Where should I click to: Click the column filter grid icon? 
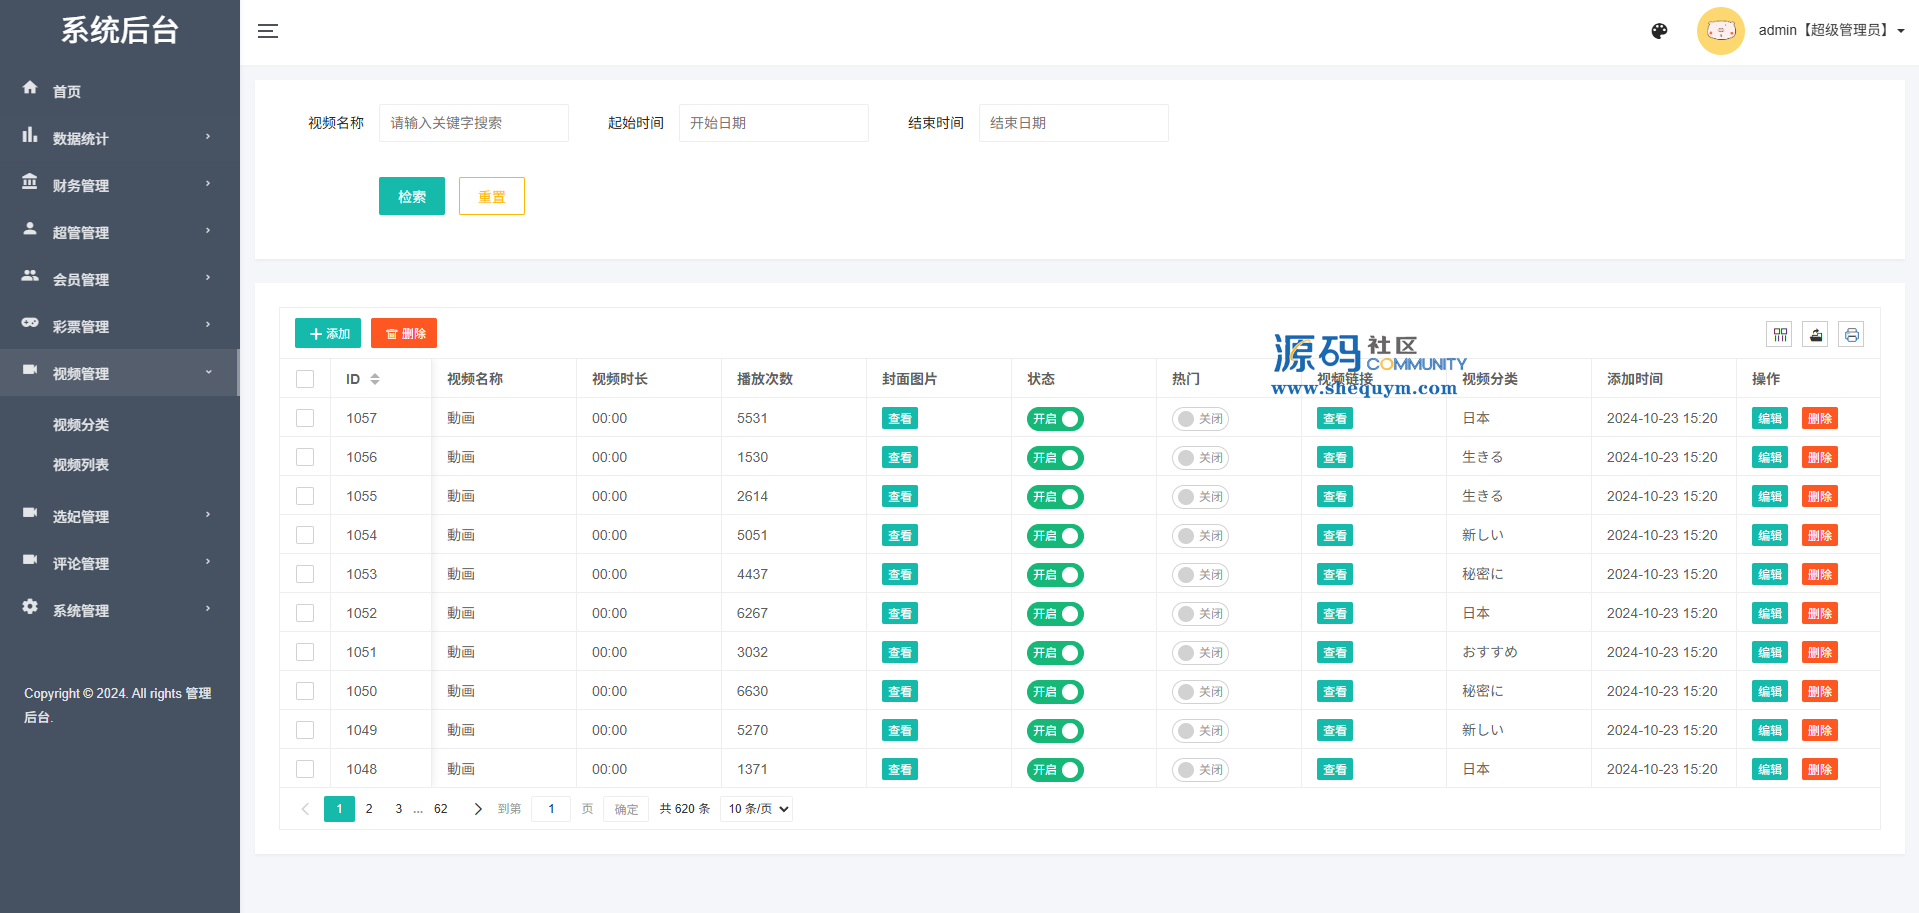pyautogui.click(x=1780, y=335)
